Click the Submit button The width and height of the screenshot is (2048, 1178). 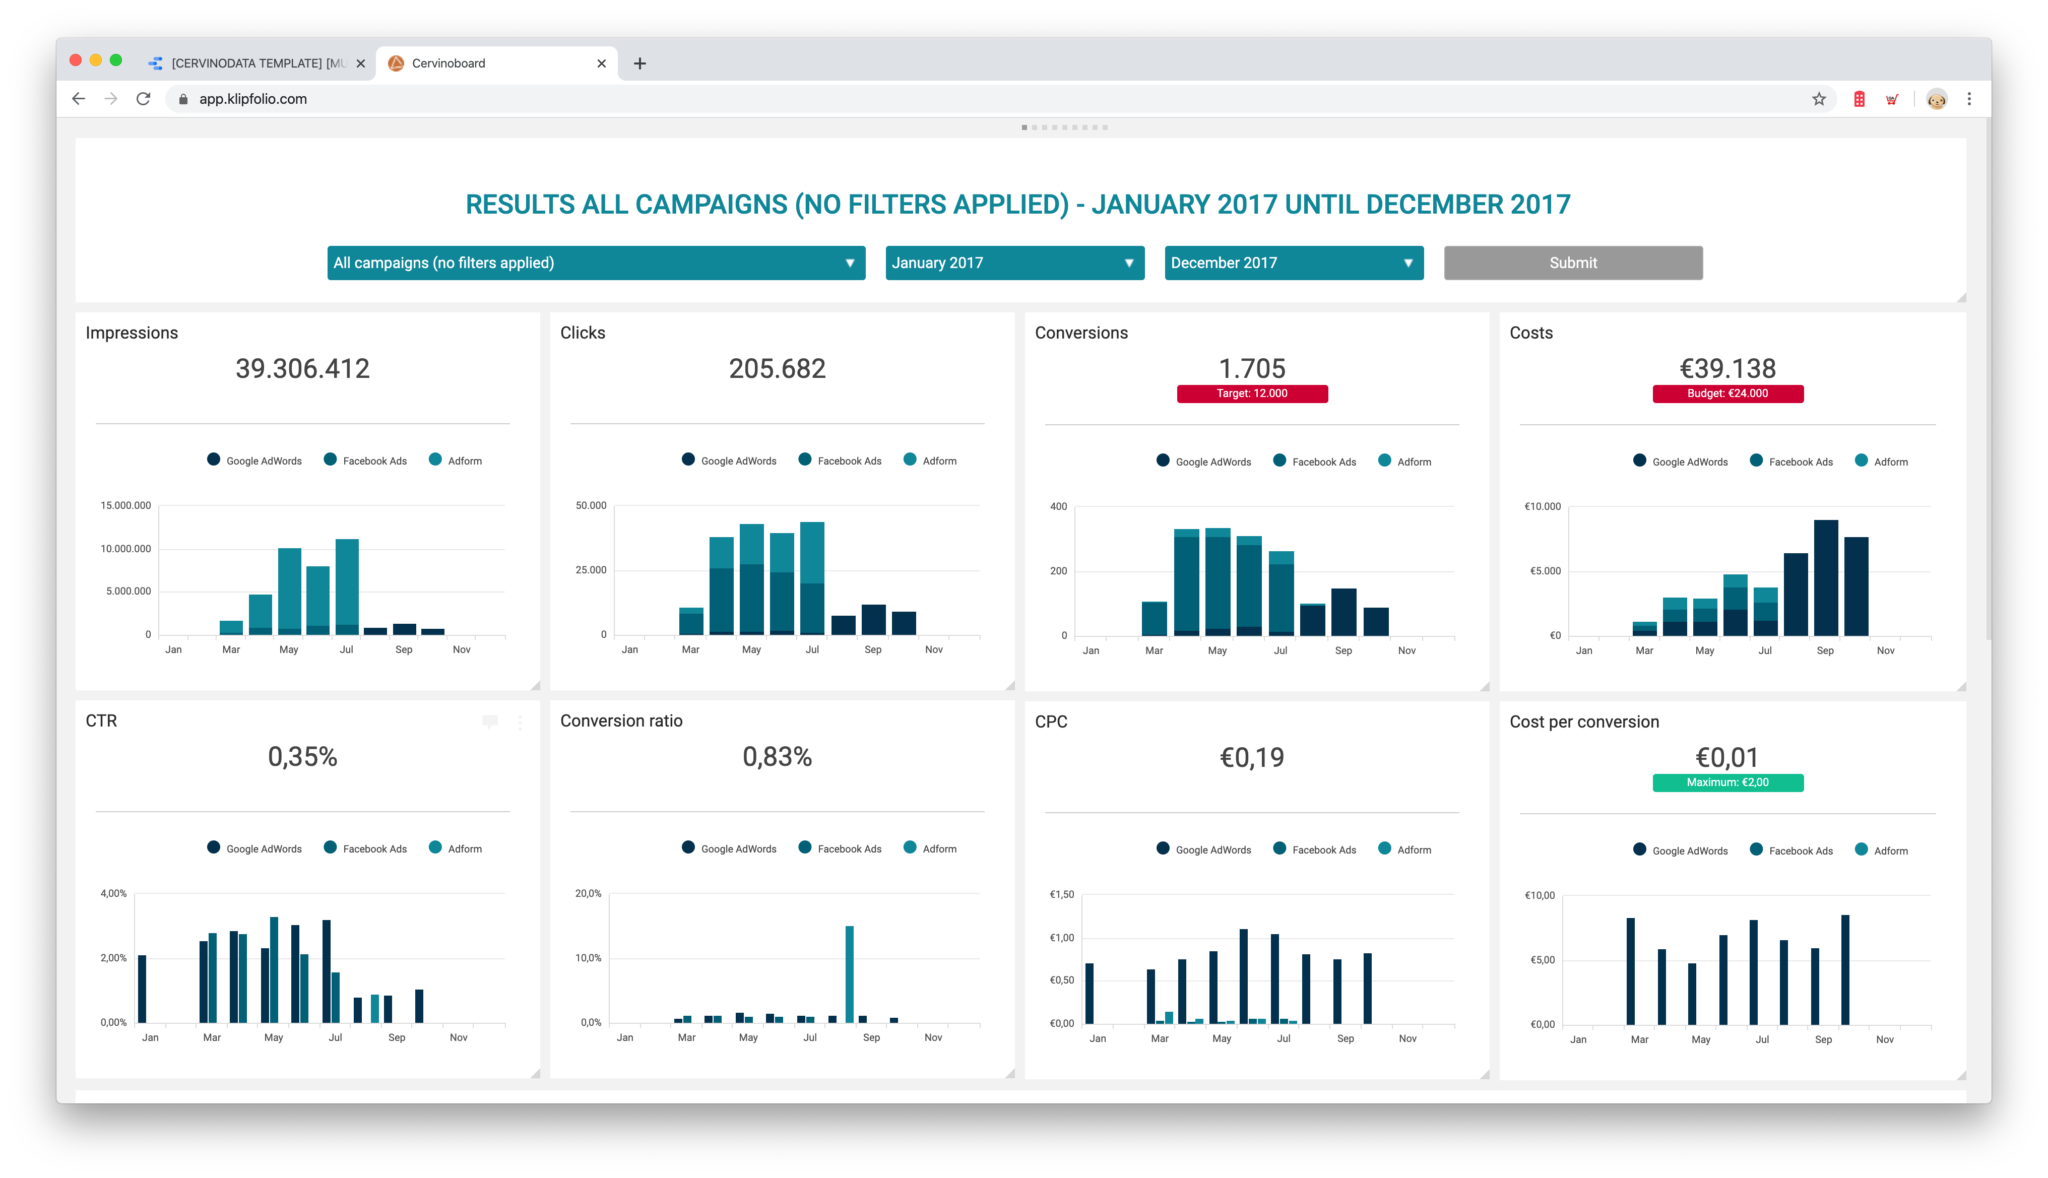pyautogui.click(x=1572, y=262)
